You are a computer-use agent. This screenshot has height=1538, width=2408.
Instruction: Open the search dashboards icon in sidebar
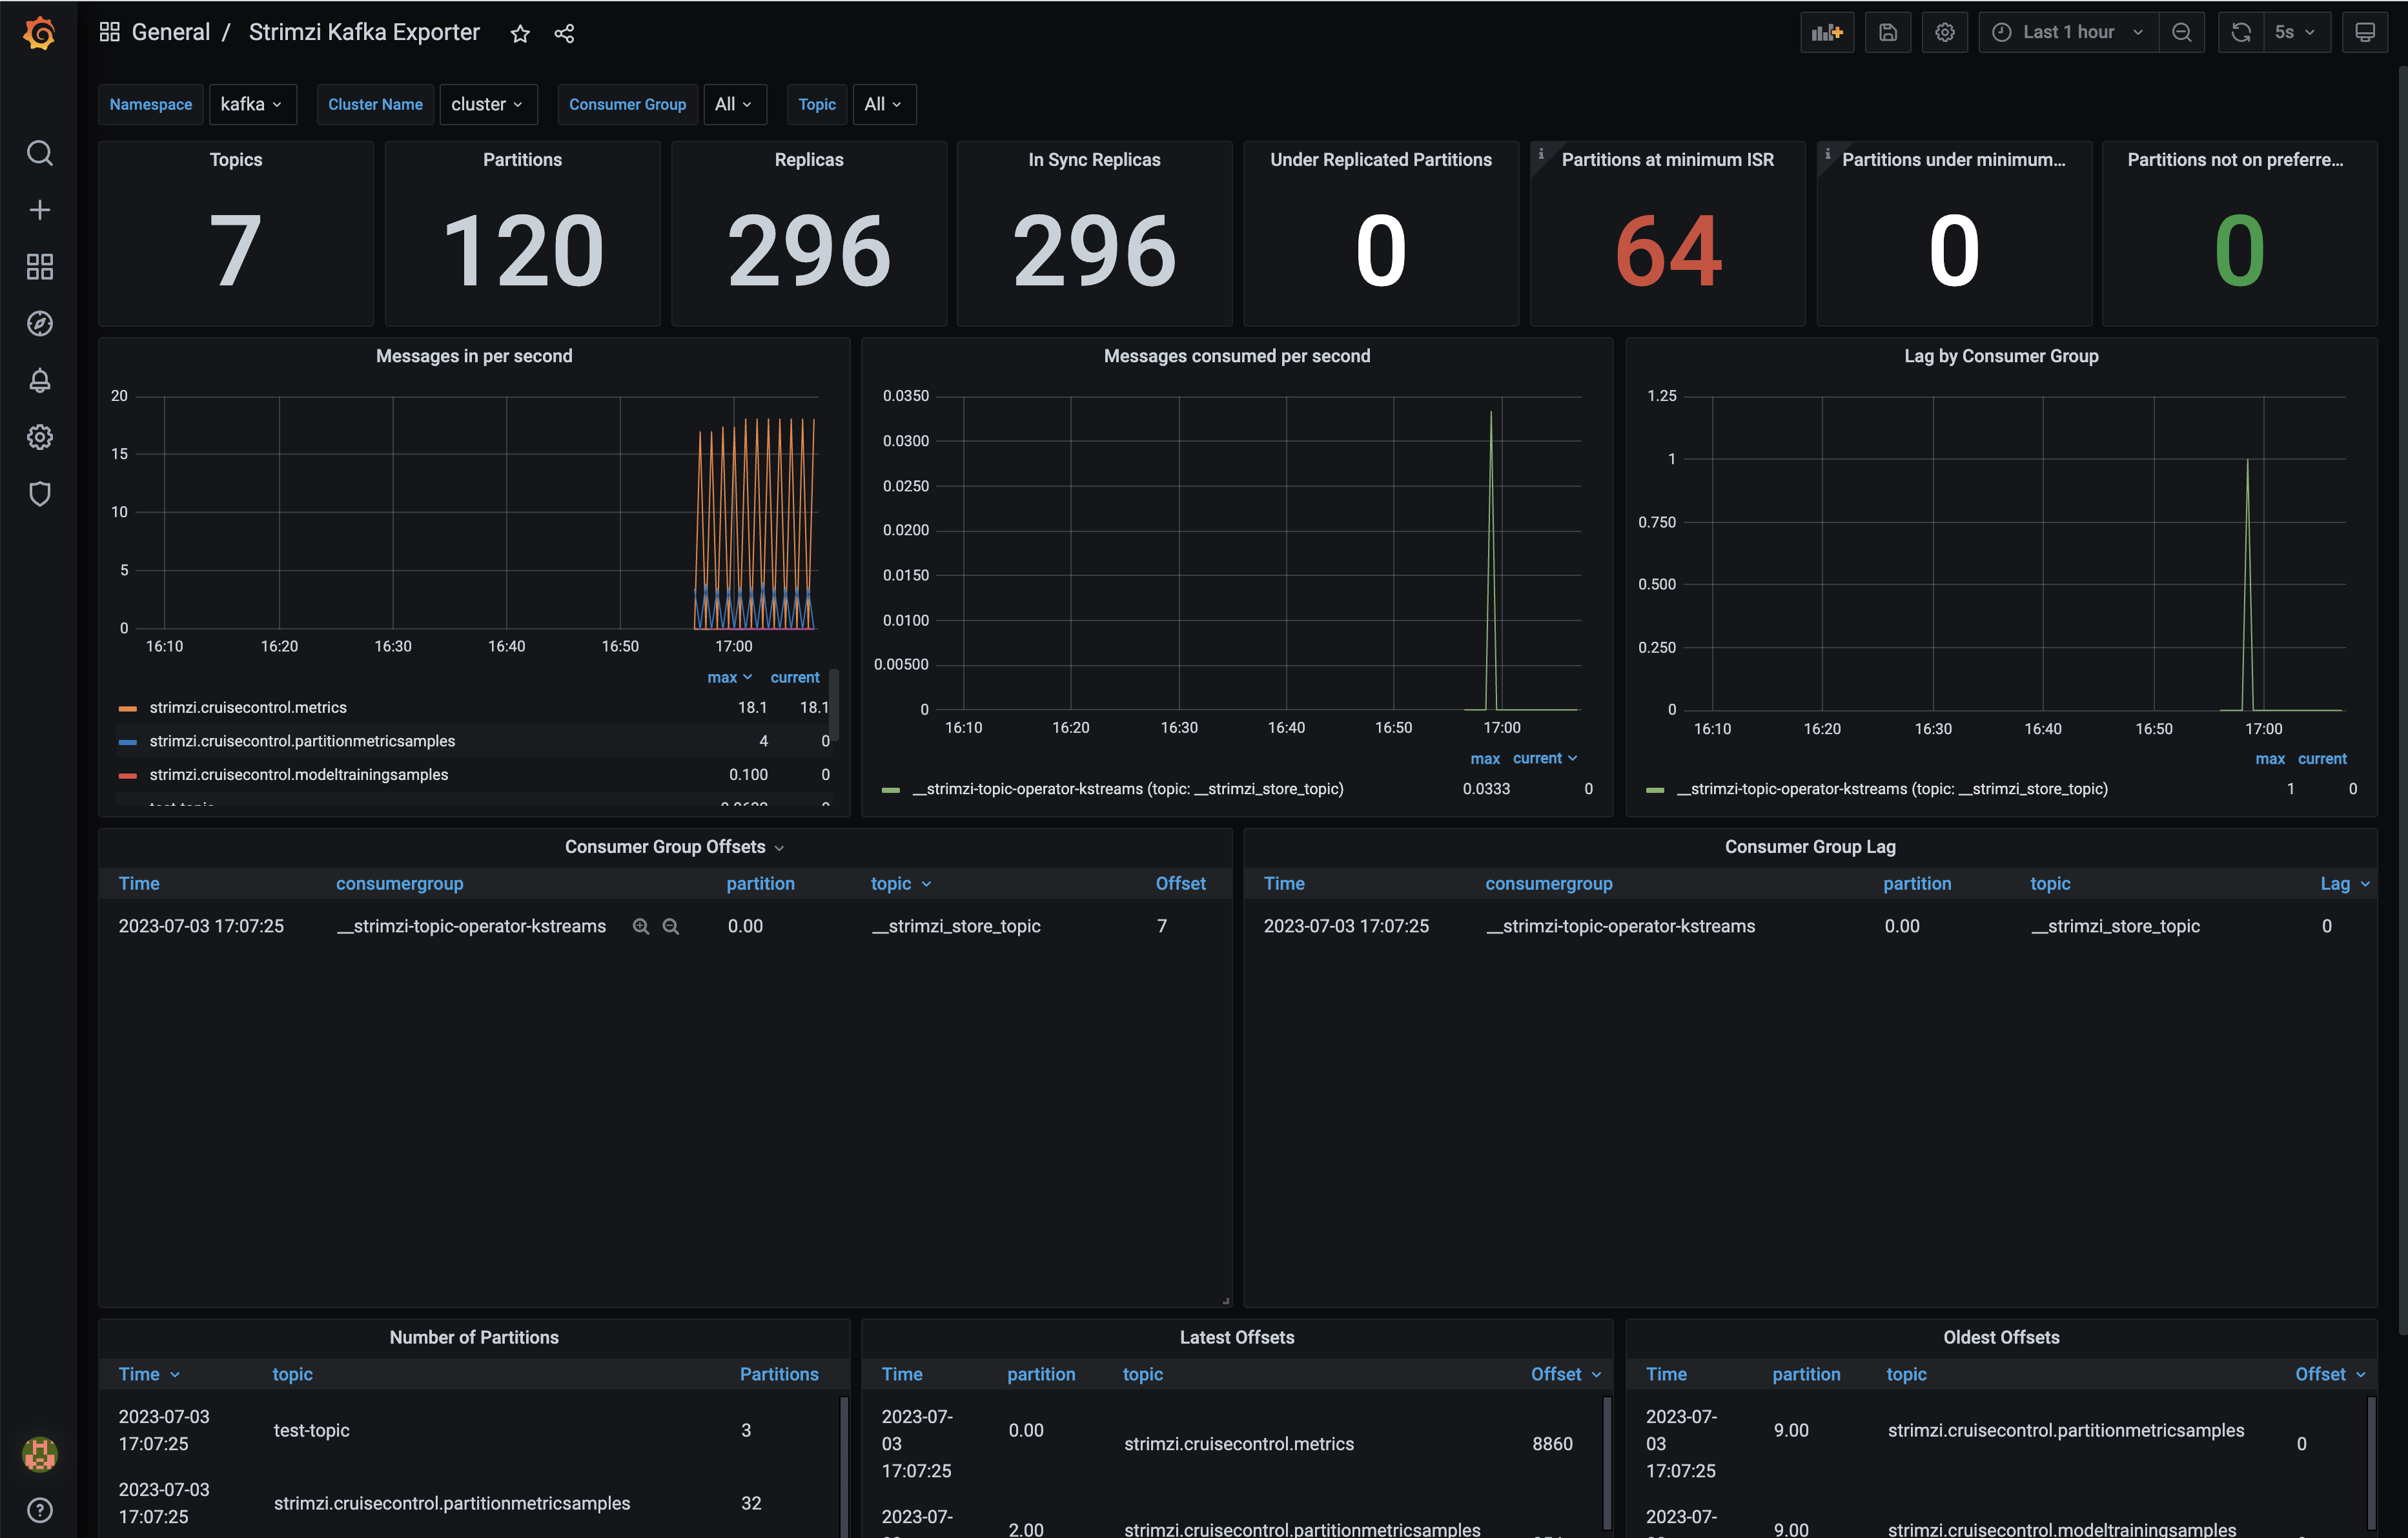pos(39,153)
